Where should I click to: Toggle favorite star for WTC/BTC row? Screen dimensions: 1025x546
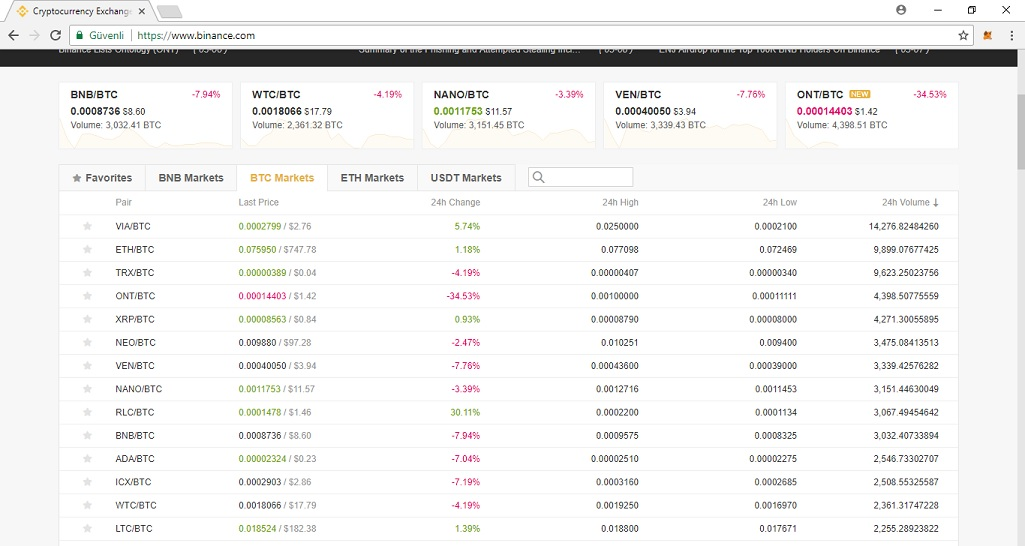tap(87, 505)
